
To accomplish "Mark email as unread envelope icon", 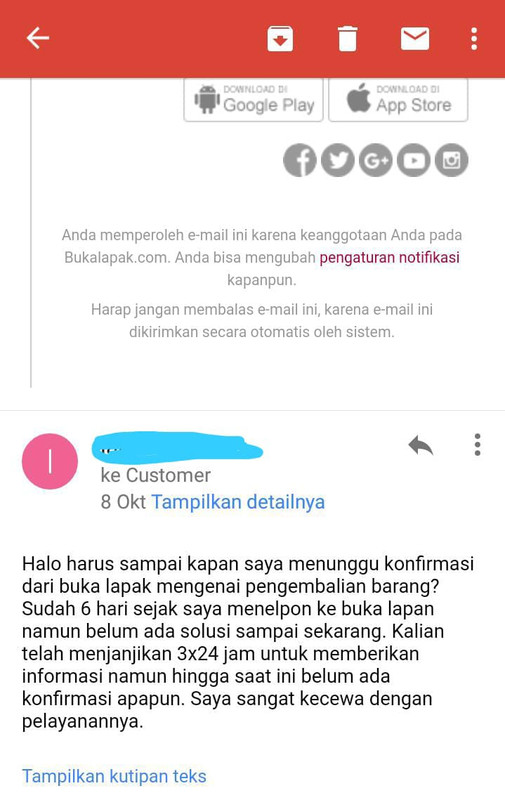I will pos(415,38).
